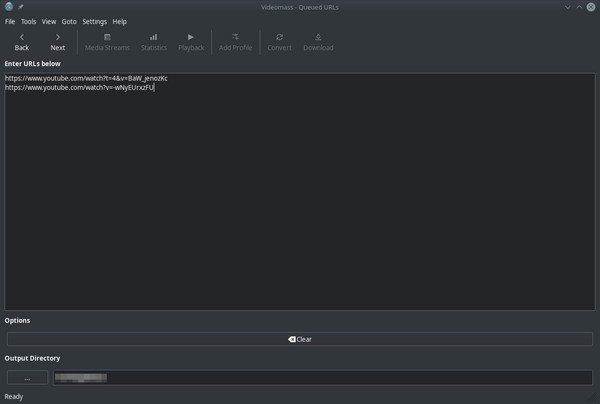
Task: Open the Tools menu
Action: pyautogui.click(x=28, y=21)
